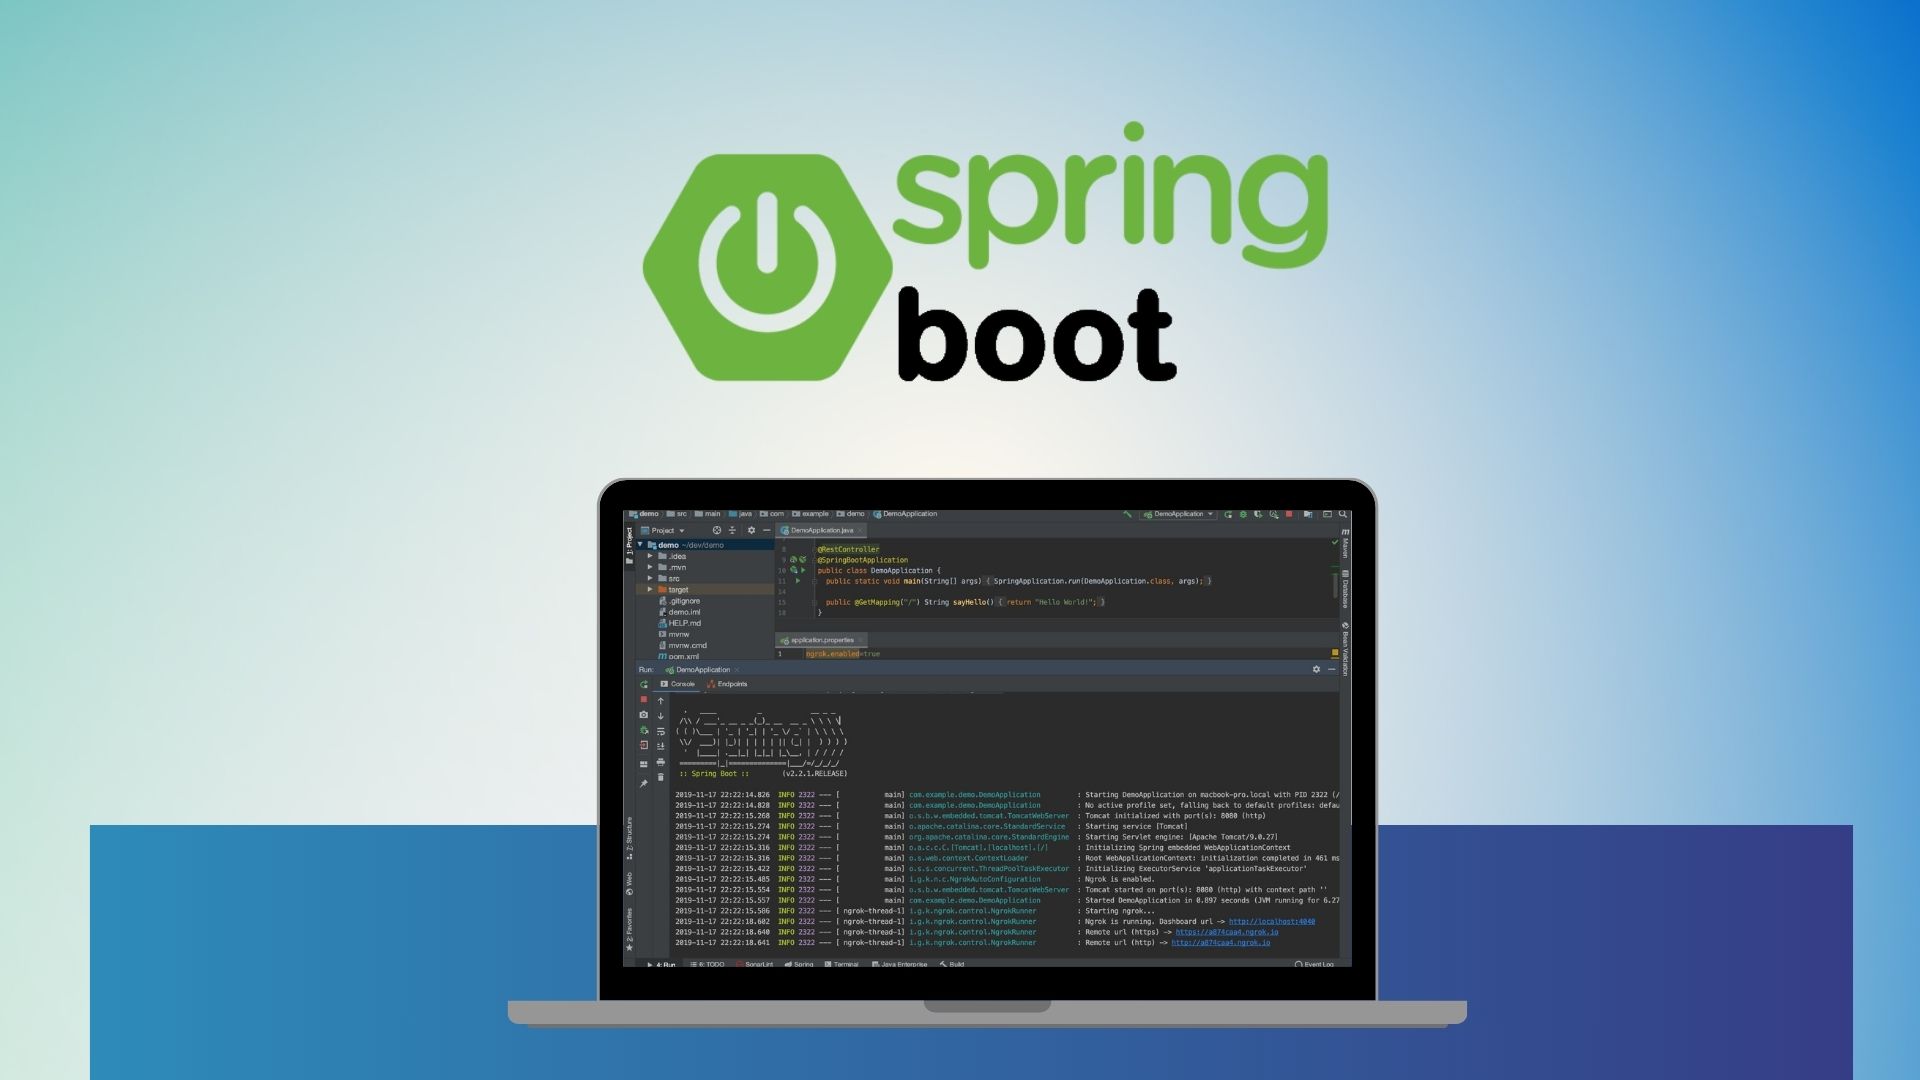Open Search Everywhere magnifier icon
The width and height of the screenshot is (1920, 1080).
tap(1342, 514)
